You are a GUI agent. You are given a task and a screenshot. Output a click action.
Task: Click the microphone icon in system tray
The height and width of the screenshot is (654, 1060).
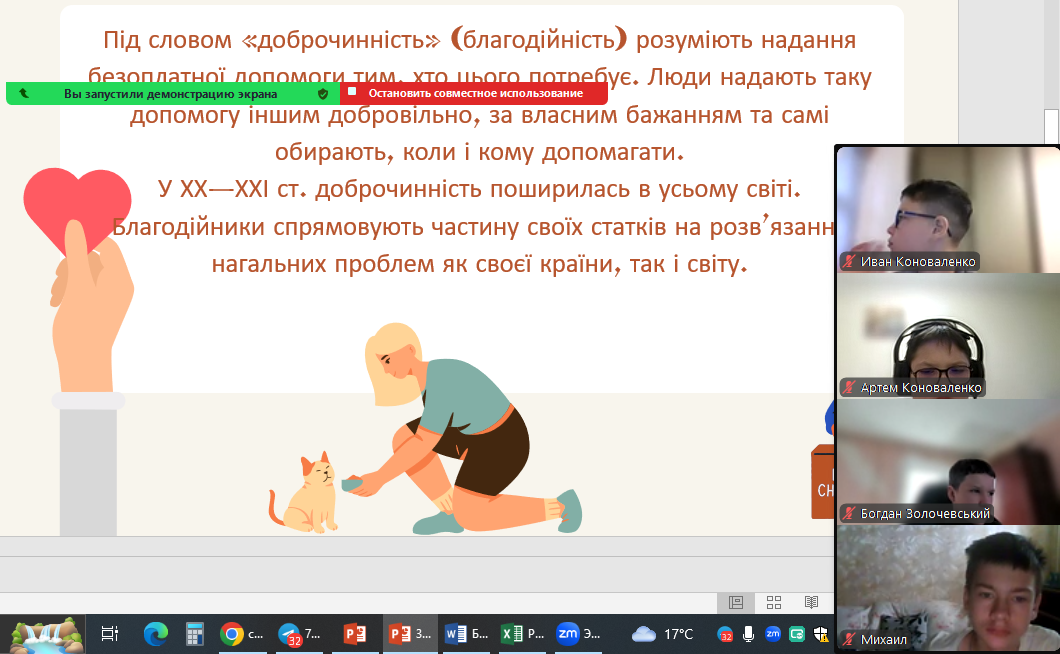pyautogui.click(x=748, y=633)
